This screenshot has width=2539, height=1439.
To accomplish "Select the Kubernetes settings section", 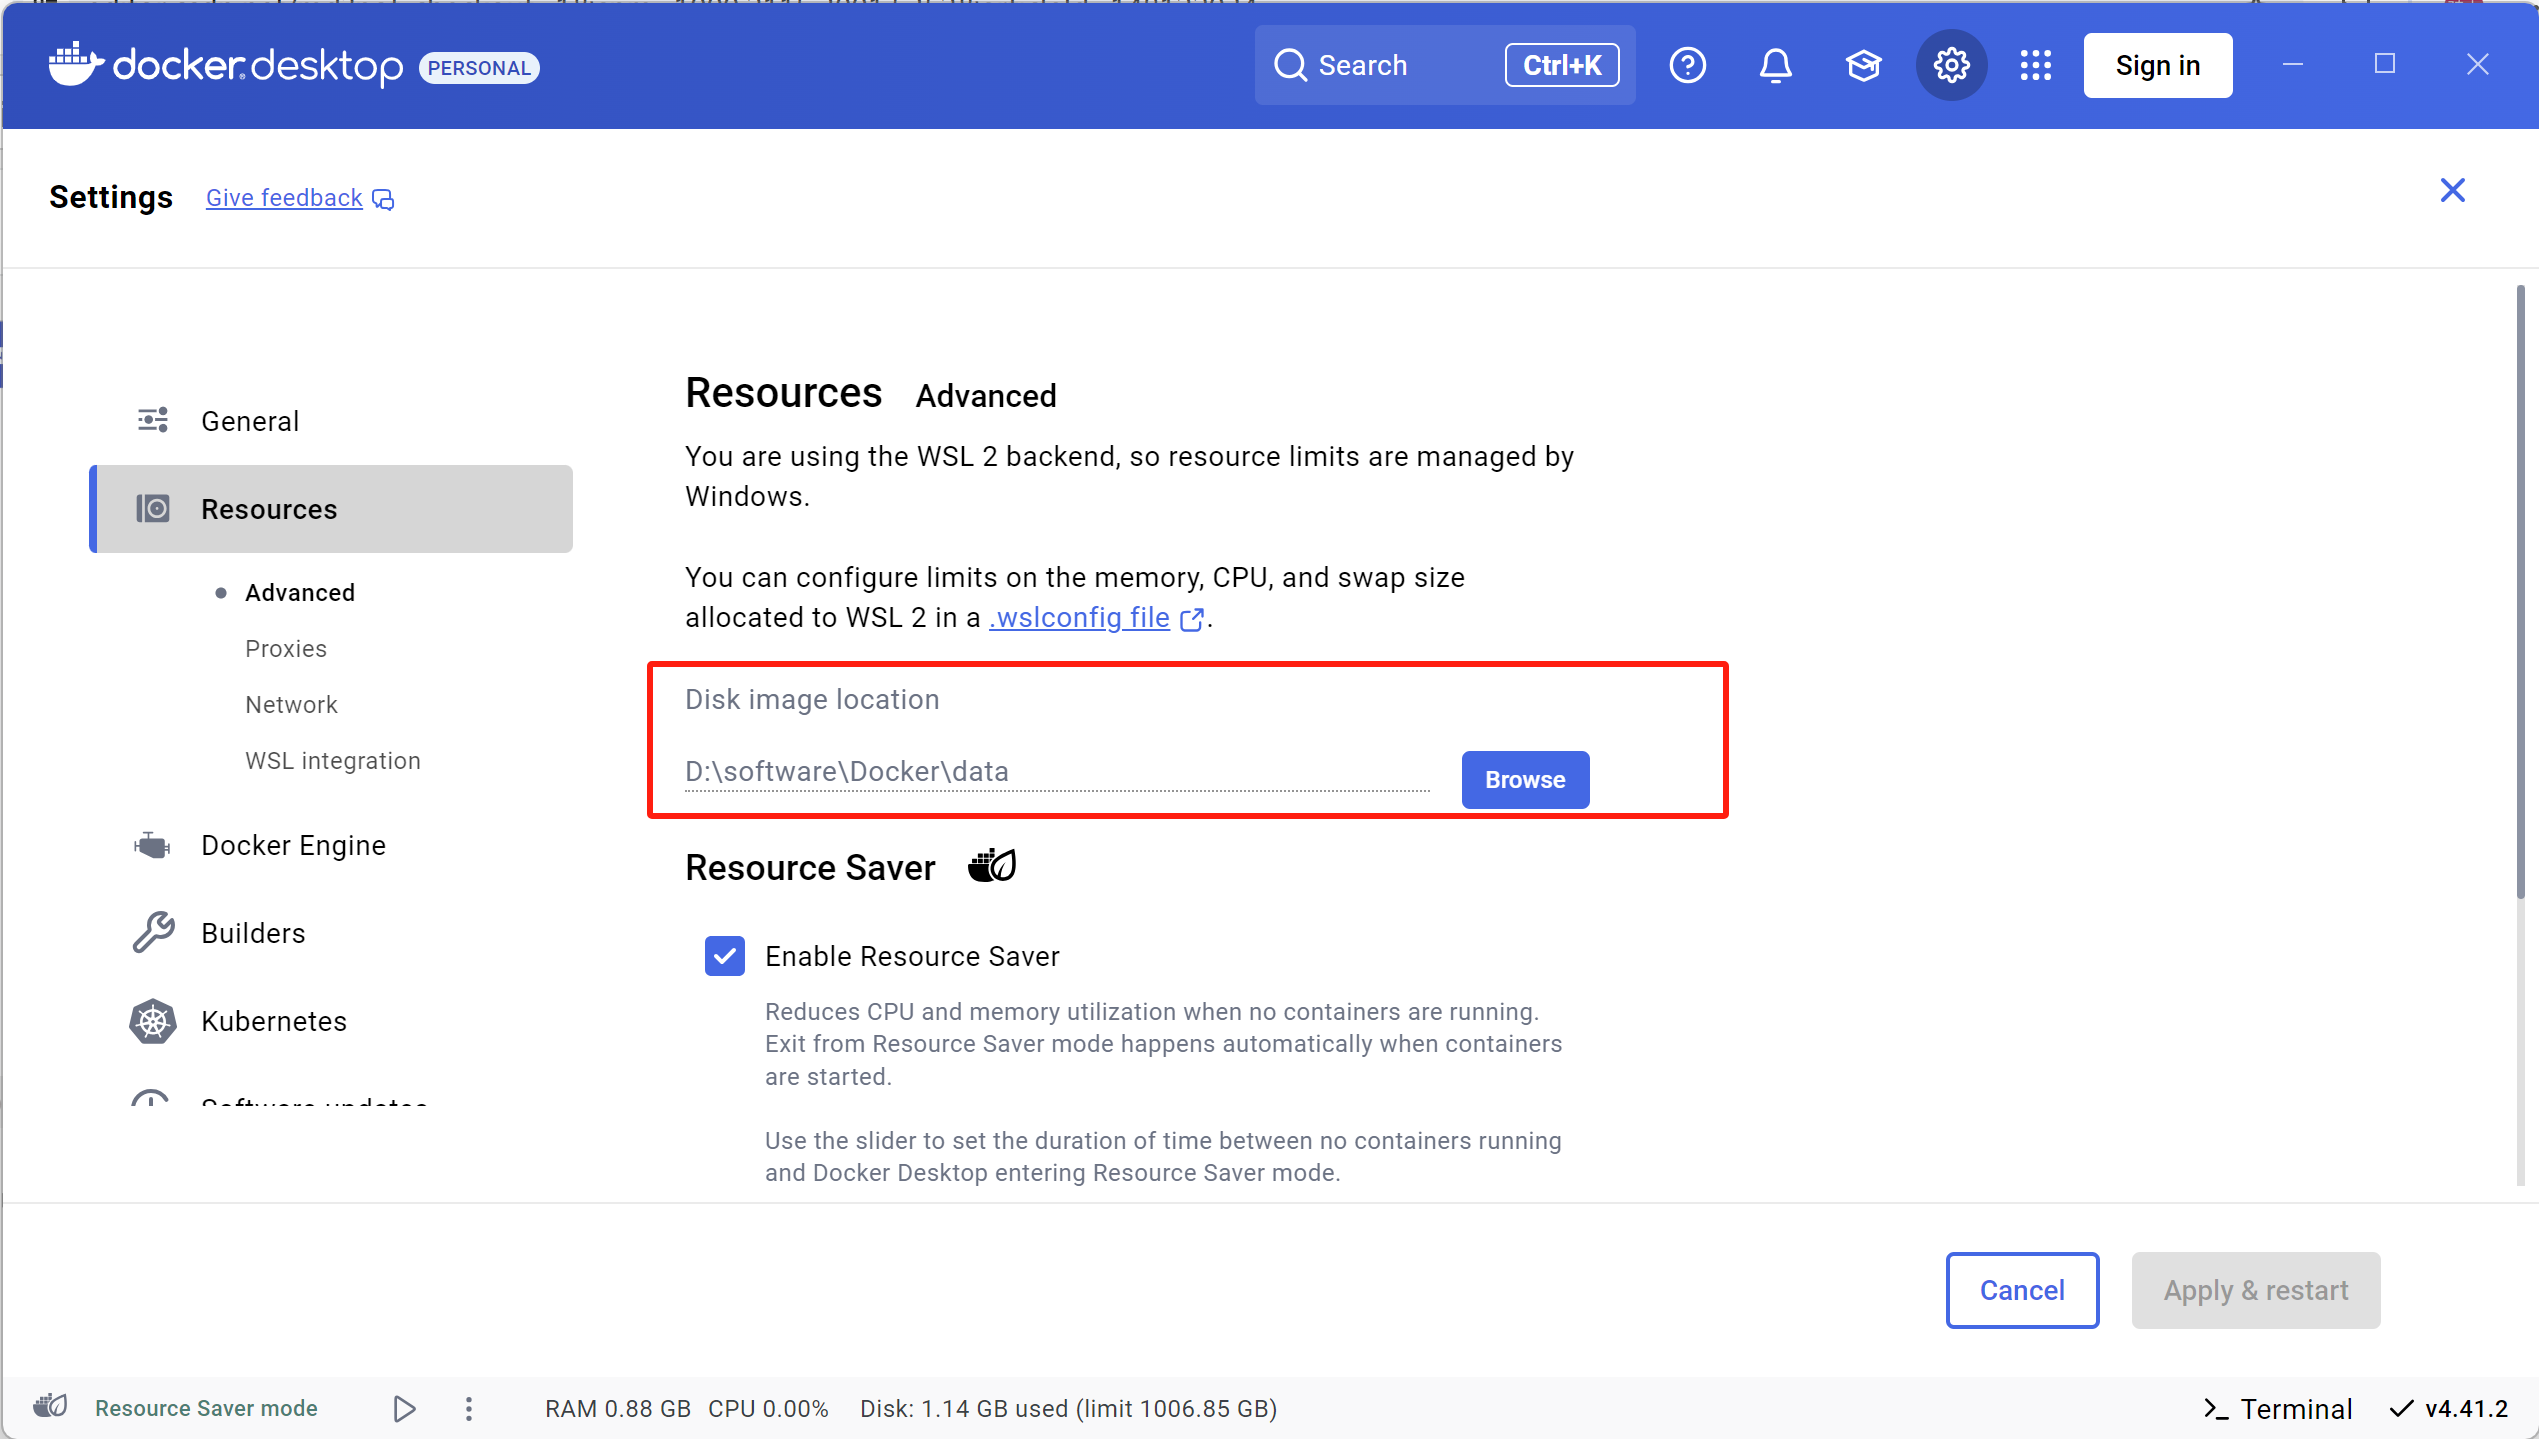I will [273, 1021].
